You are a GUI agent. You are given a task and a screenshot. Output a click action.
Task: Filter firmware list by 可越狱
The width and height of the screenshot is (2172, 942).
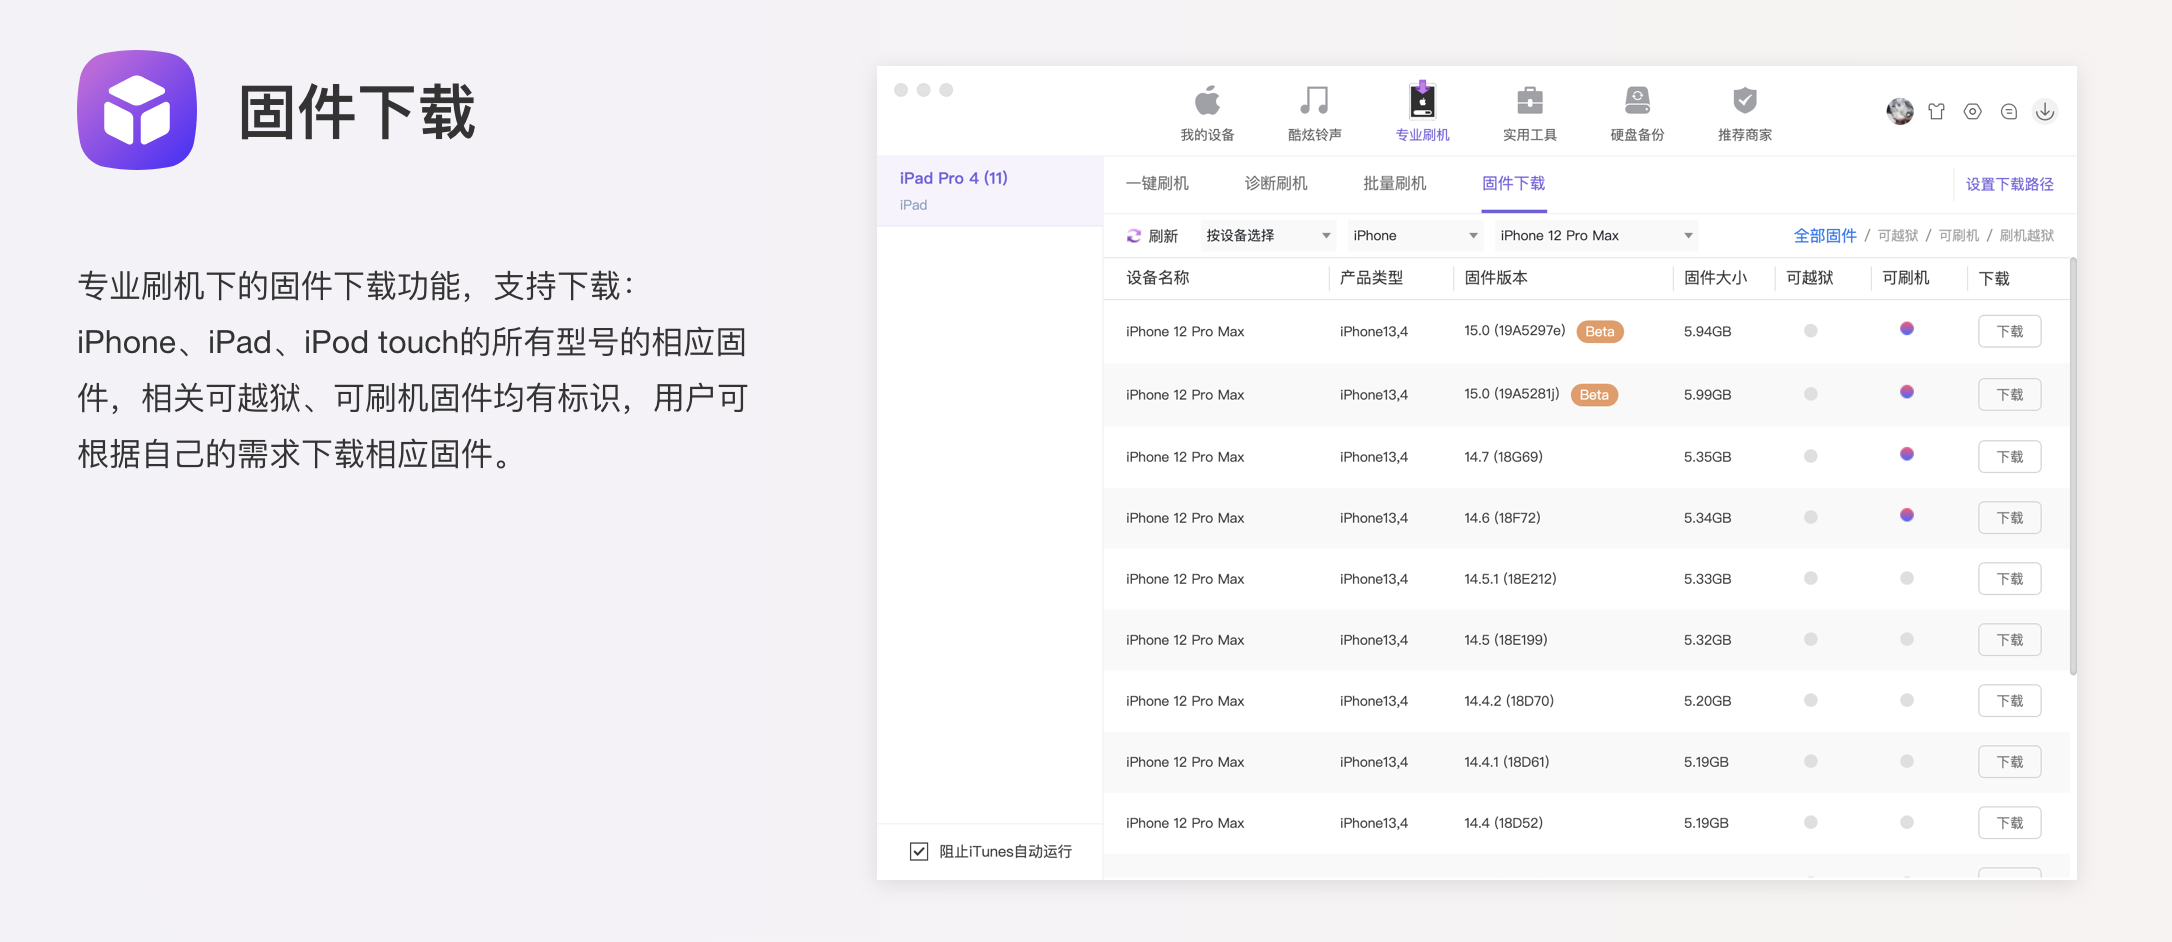point(1898,236)
